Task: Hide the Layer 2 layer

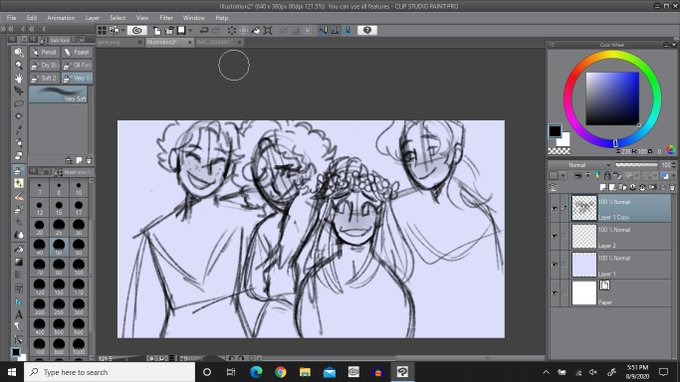Action: pos(554,236)
